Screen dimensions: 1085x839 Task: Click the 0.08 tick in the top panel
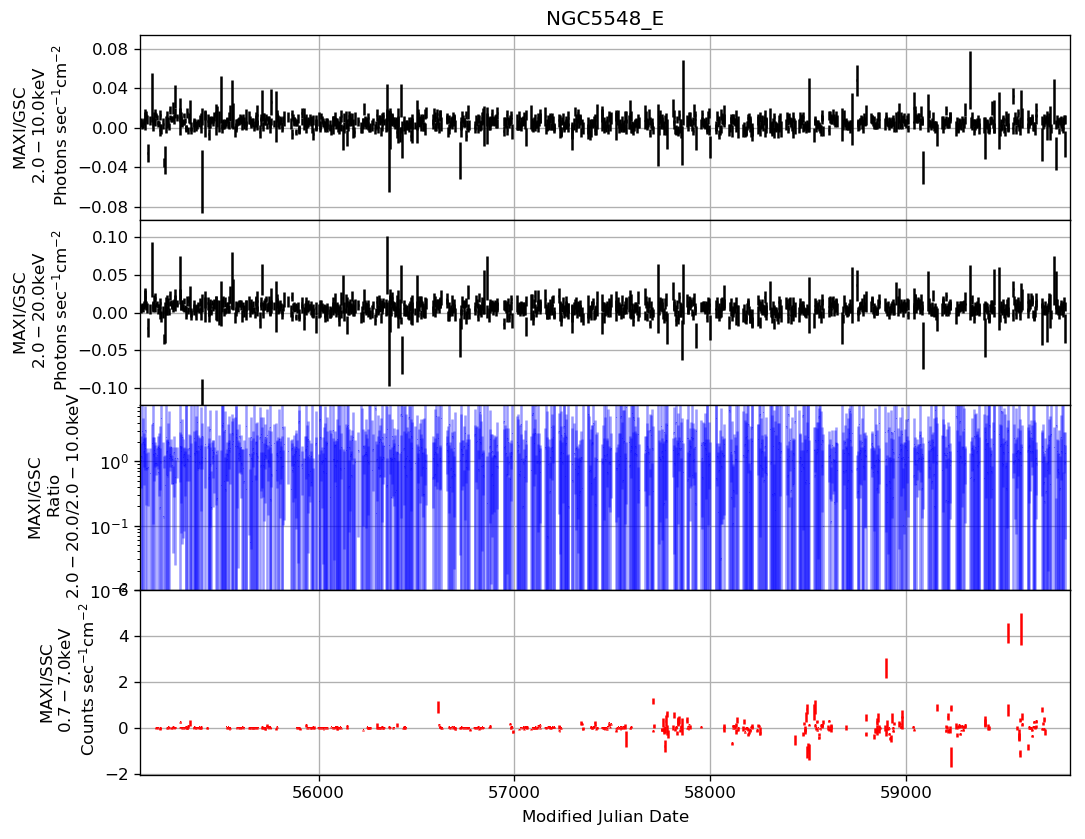(110, 49)
